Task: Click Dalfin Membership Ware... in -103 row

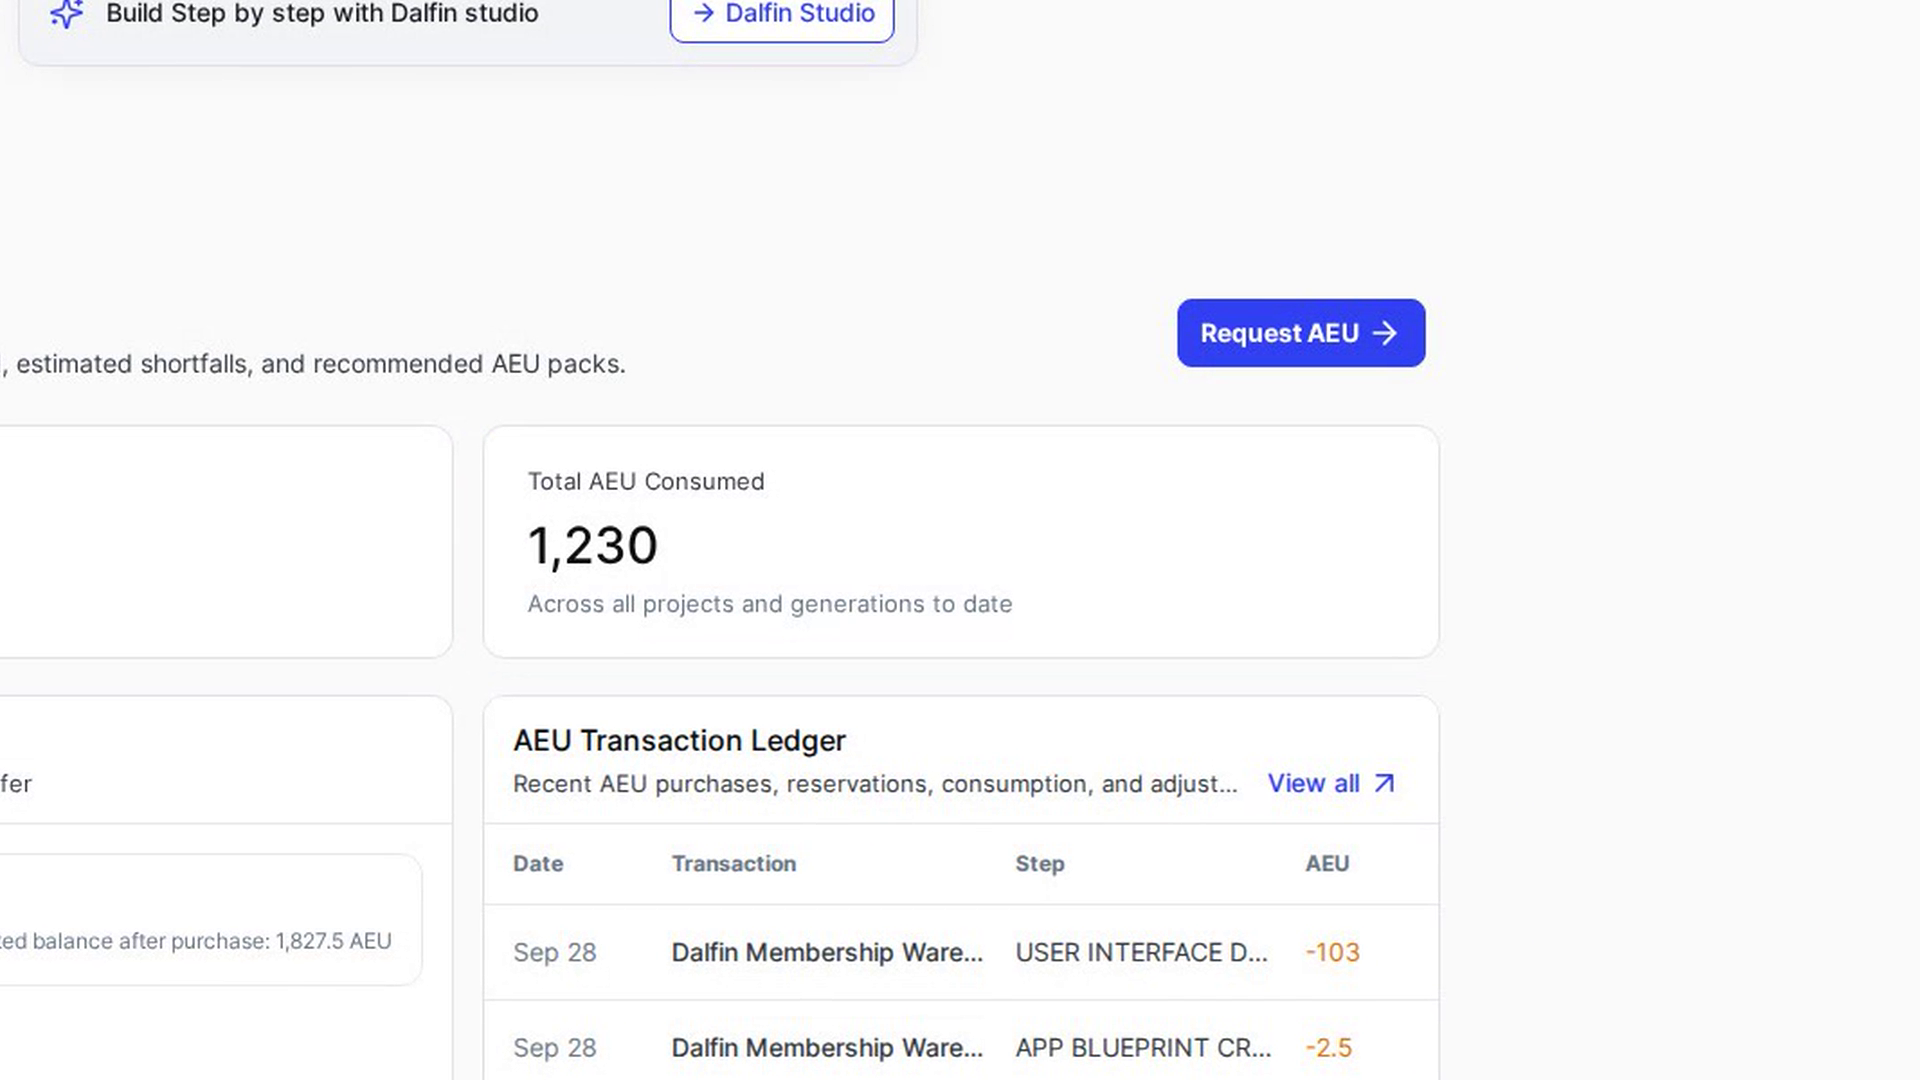Action: (x=827, y=952)
